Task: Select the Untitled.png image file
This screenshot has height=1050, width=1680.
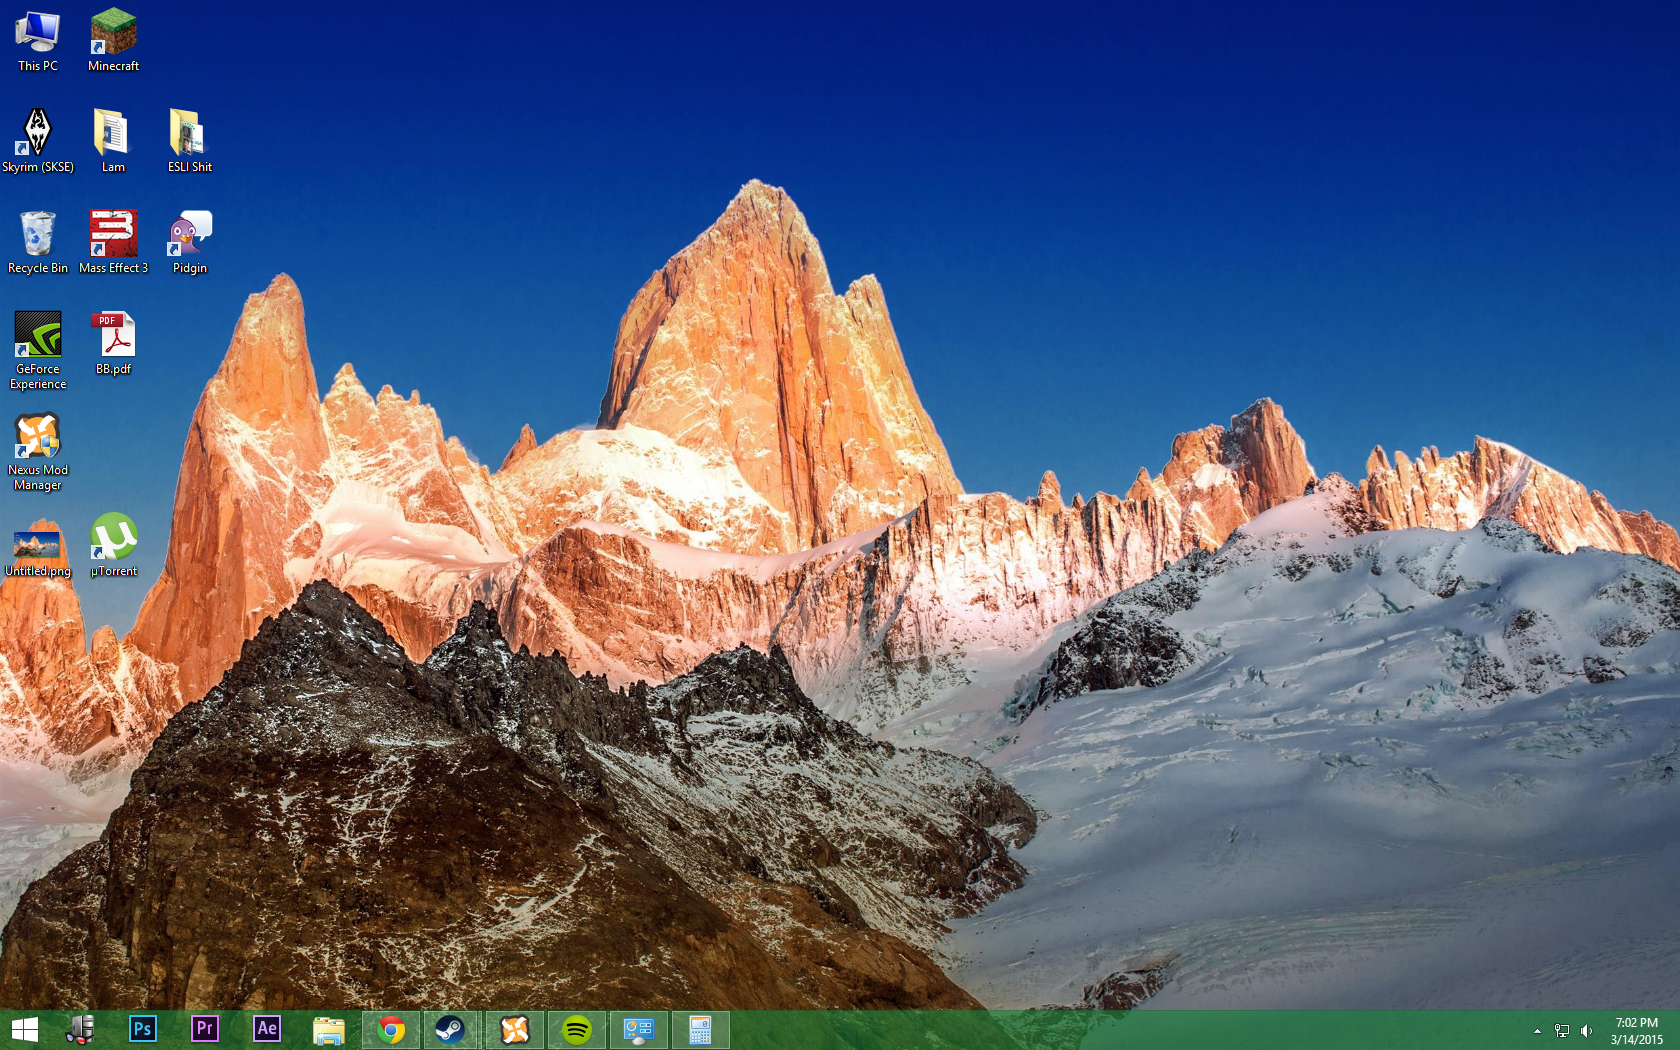Action: pos(38,548)
